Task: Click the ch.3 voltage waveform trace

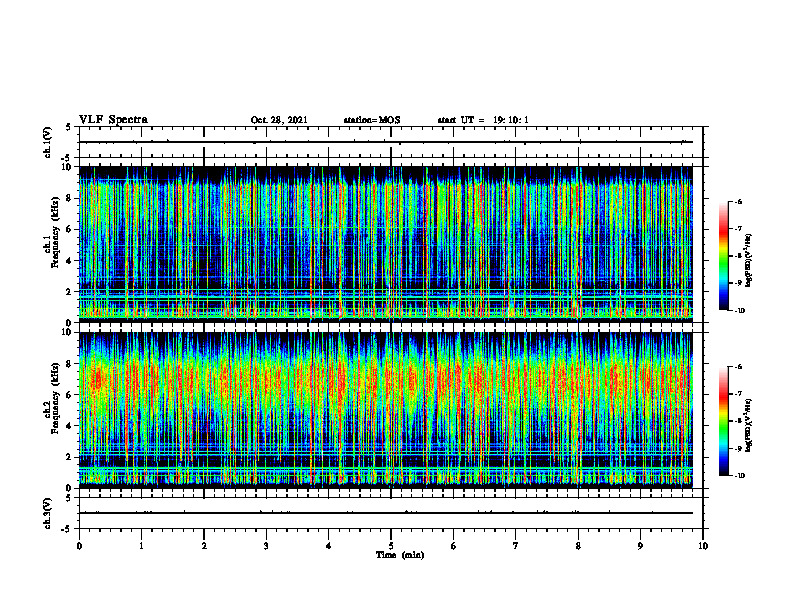Action: 386,513
